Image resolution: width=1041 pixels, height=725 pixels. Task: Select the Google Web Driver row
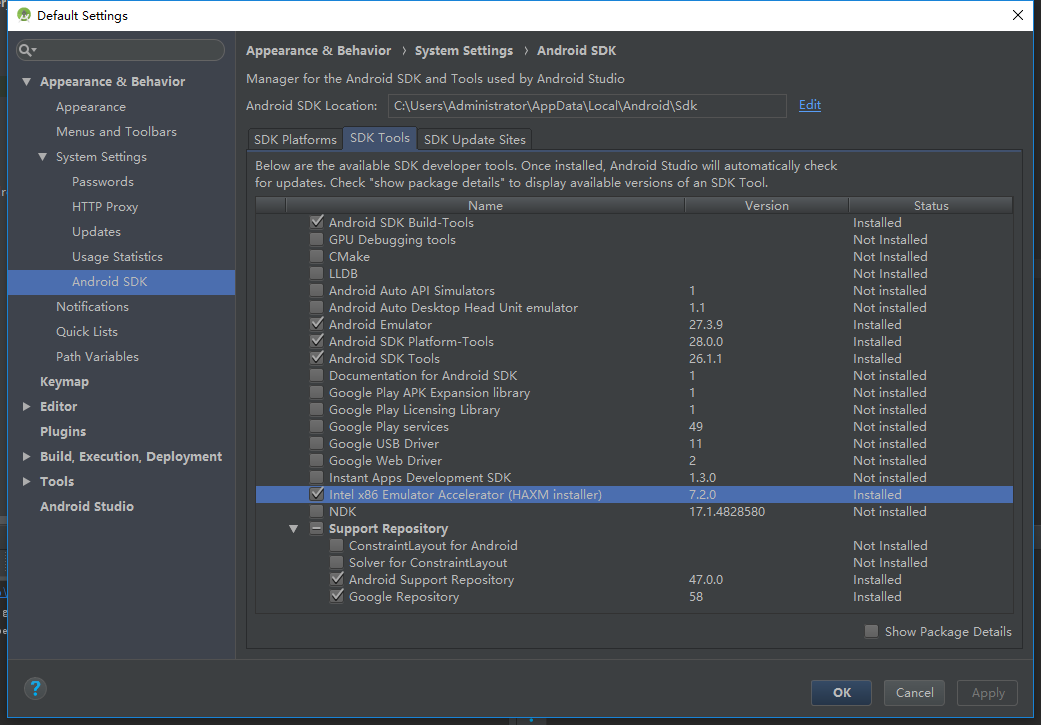click(x=634, y=461)
